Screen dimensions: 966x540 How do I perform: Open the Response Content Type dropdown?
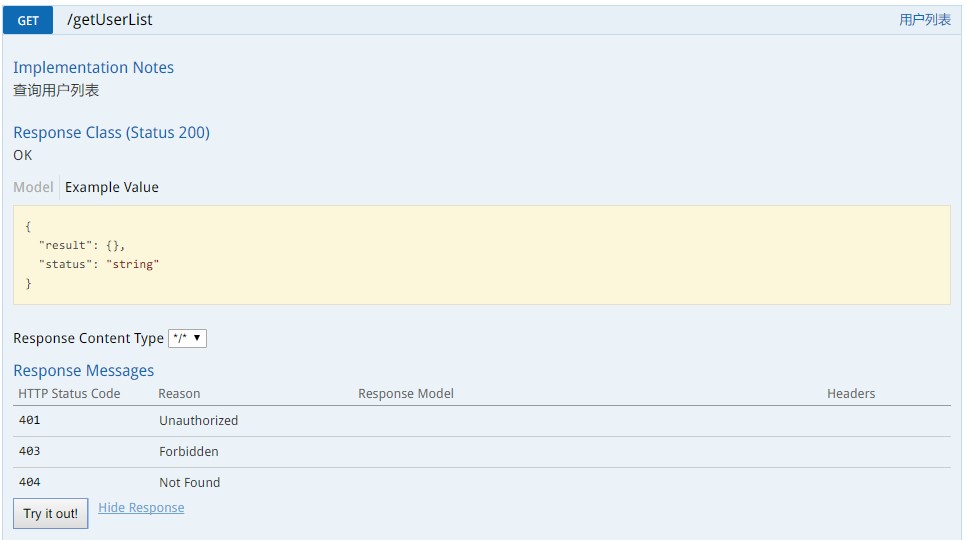pyautogui.click(x=187, y=338)
